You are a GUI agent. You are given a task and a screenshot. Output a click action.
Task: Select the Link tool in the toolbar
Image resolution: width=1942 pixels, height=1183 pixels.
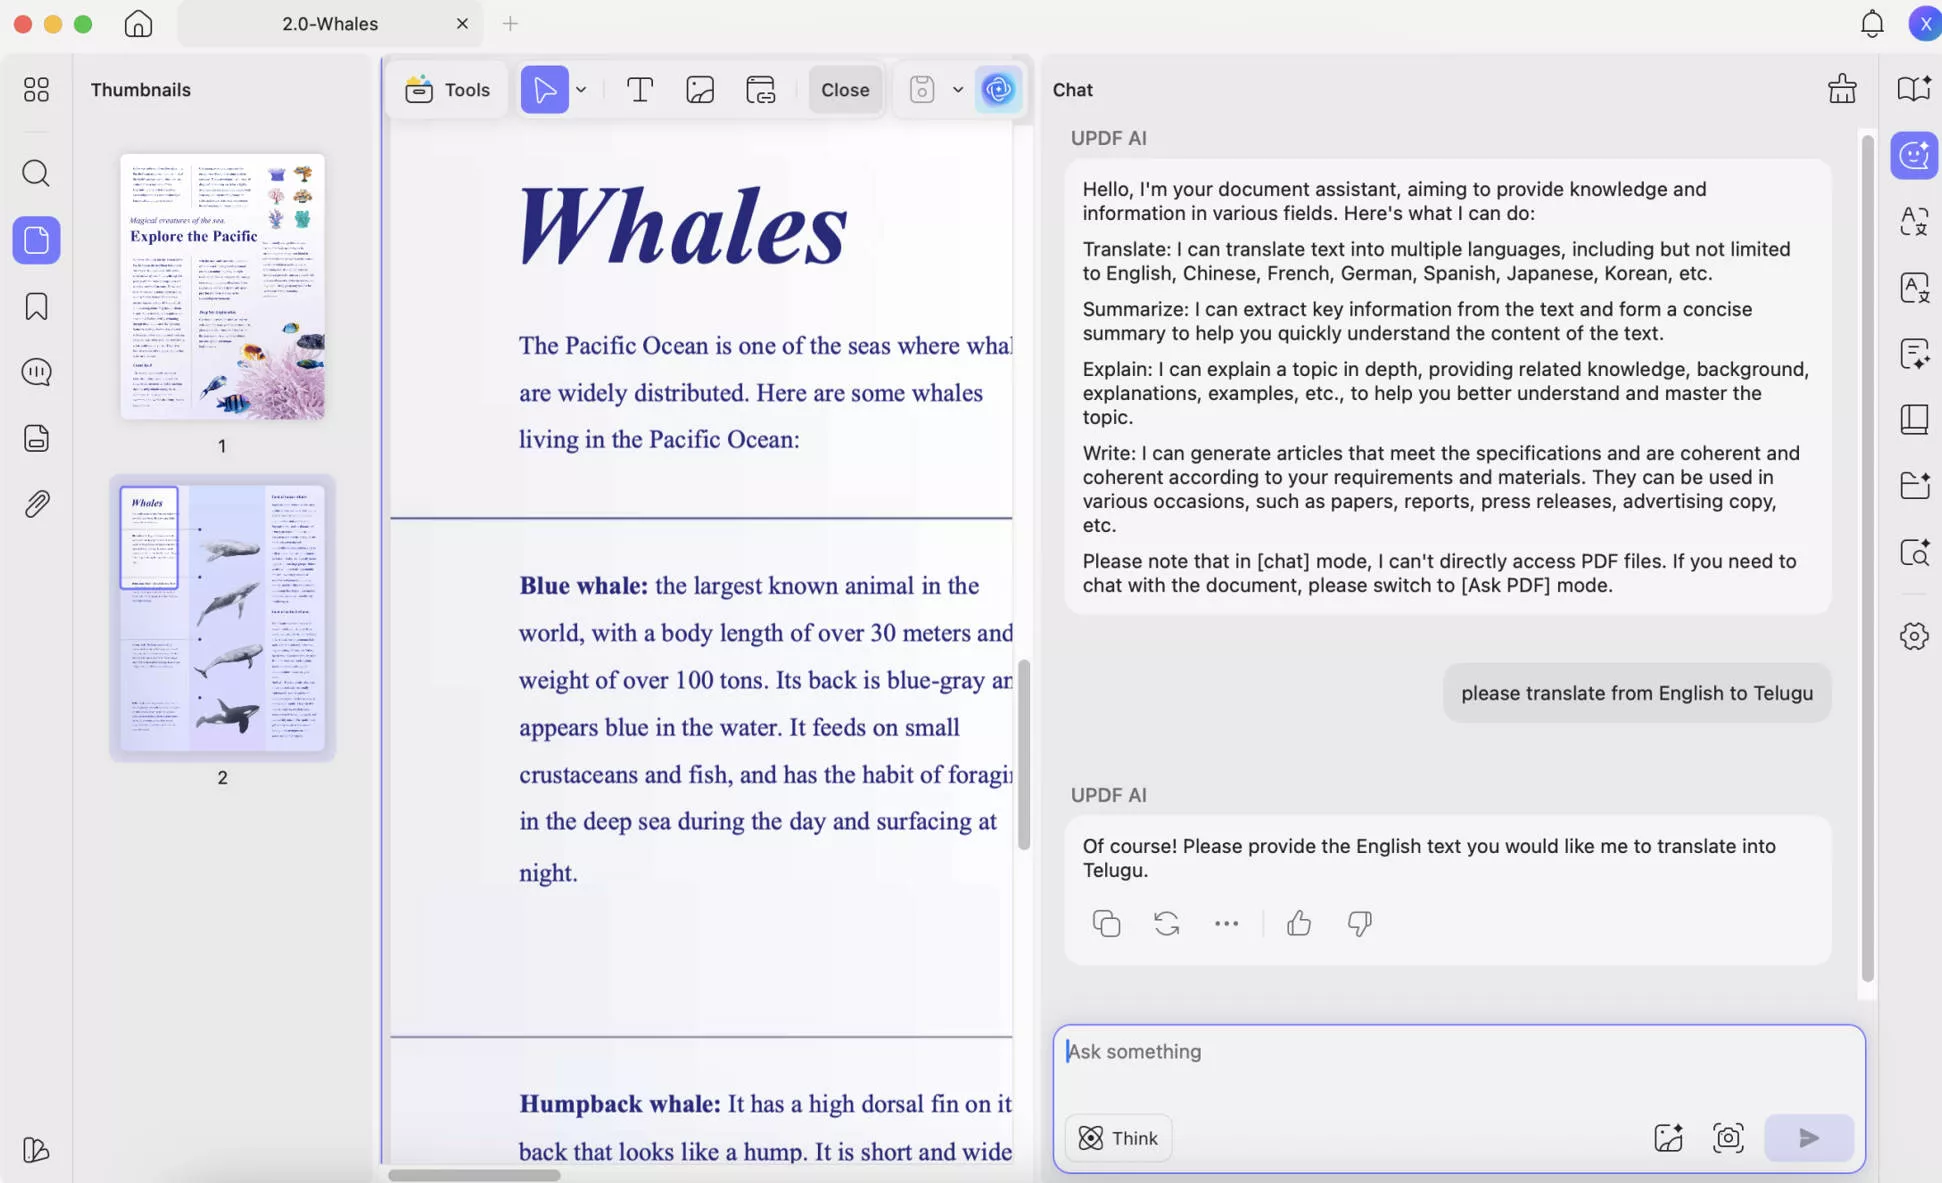pyautogui.click(x=761, y=89)
